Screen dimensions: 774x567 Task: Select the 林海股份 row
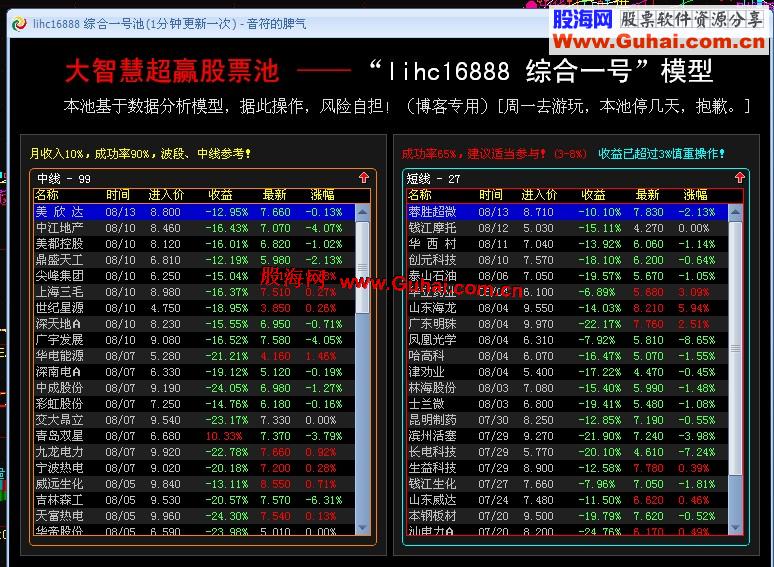pyautogui.click(x=568, y=388)
